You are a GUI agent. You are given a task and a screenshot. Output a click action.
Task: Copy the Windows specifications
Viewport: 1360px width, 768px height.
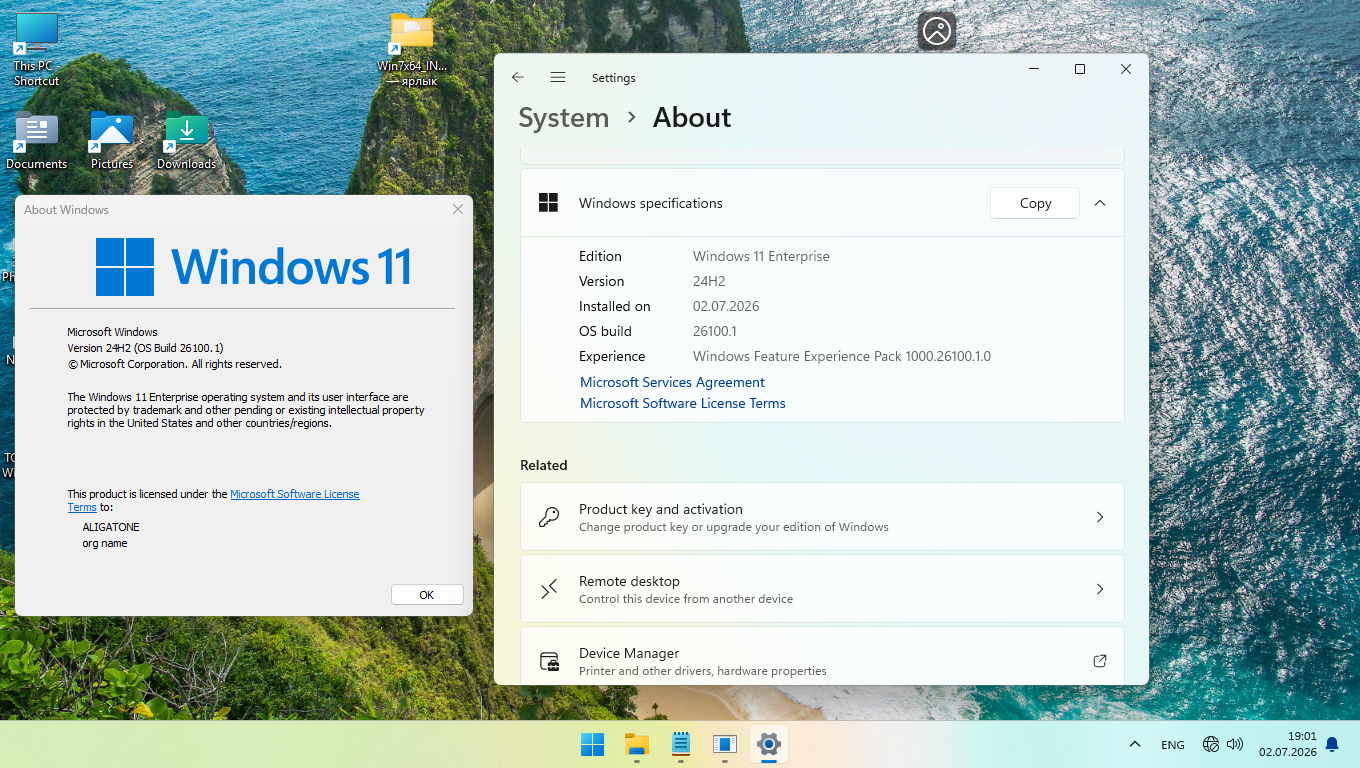tap(1035, 203)
